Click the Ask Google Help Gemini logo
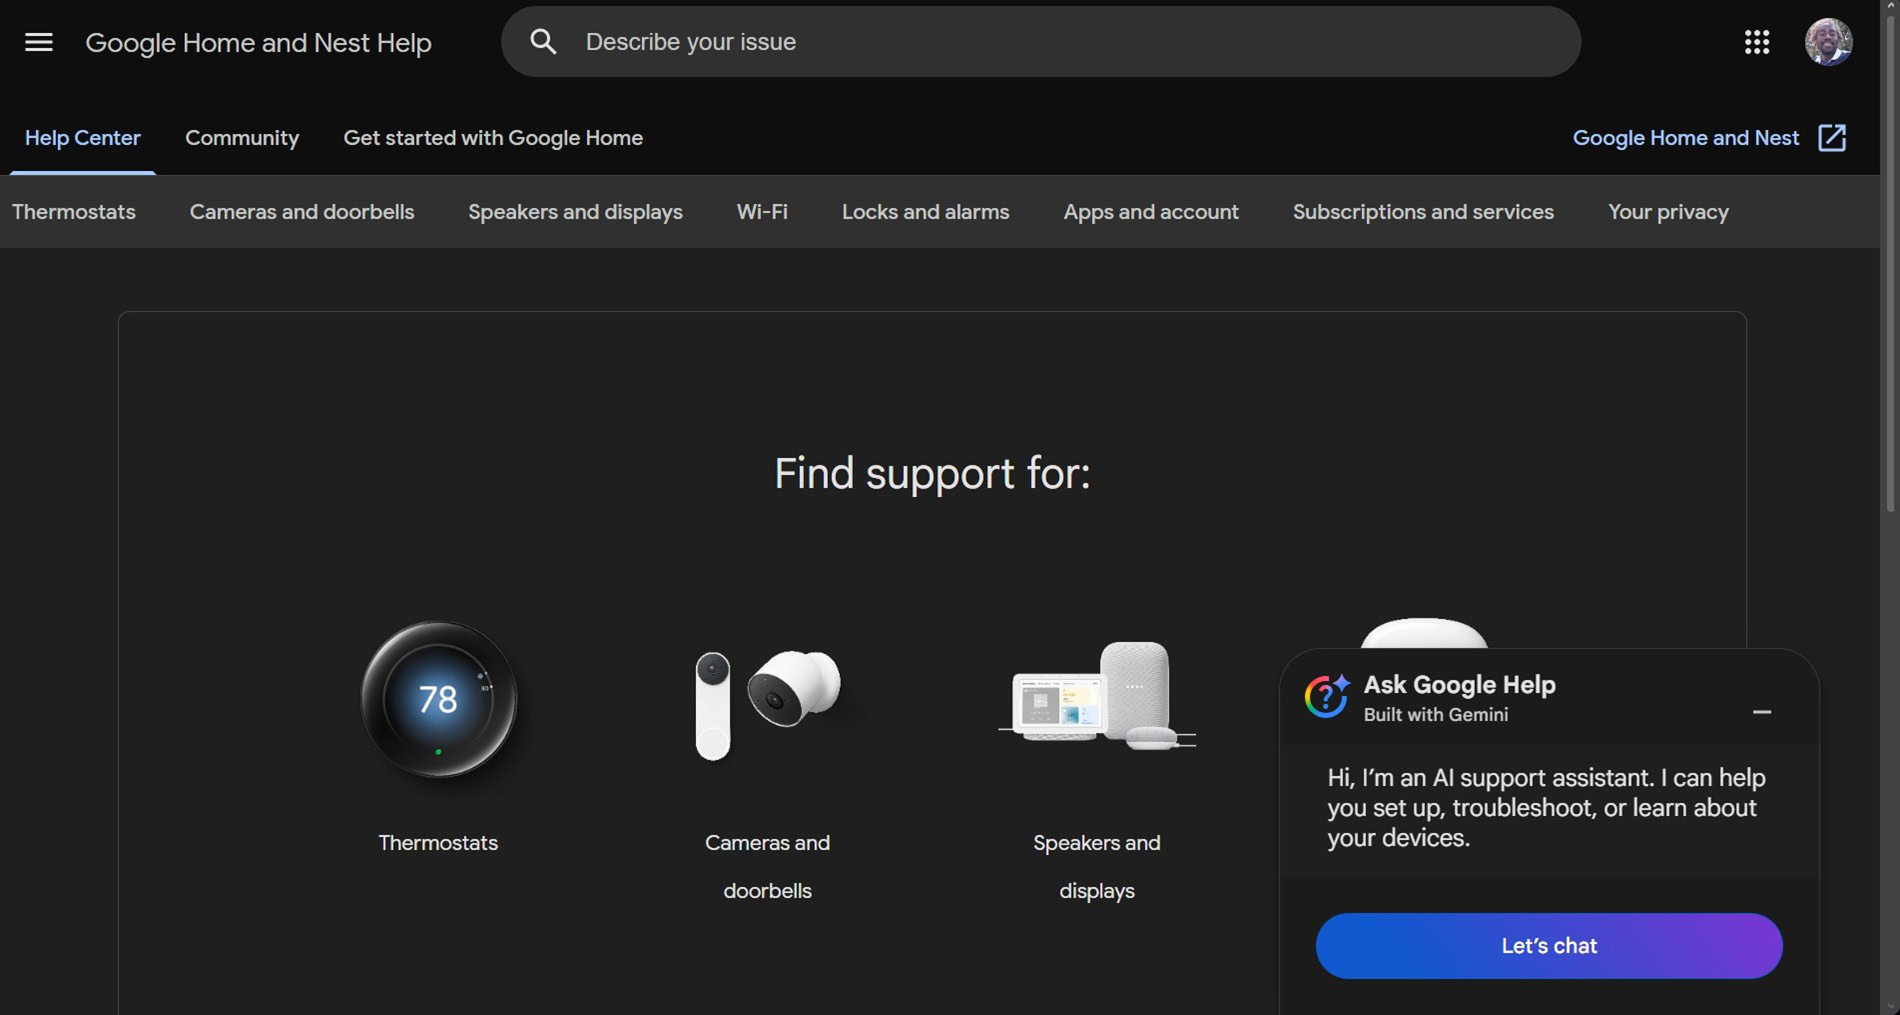This screenshot has width=1900, height=1015. [x=1327, y=696]
